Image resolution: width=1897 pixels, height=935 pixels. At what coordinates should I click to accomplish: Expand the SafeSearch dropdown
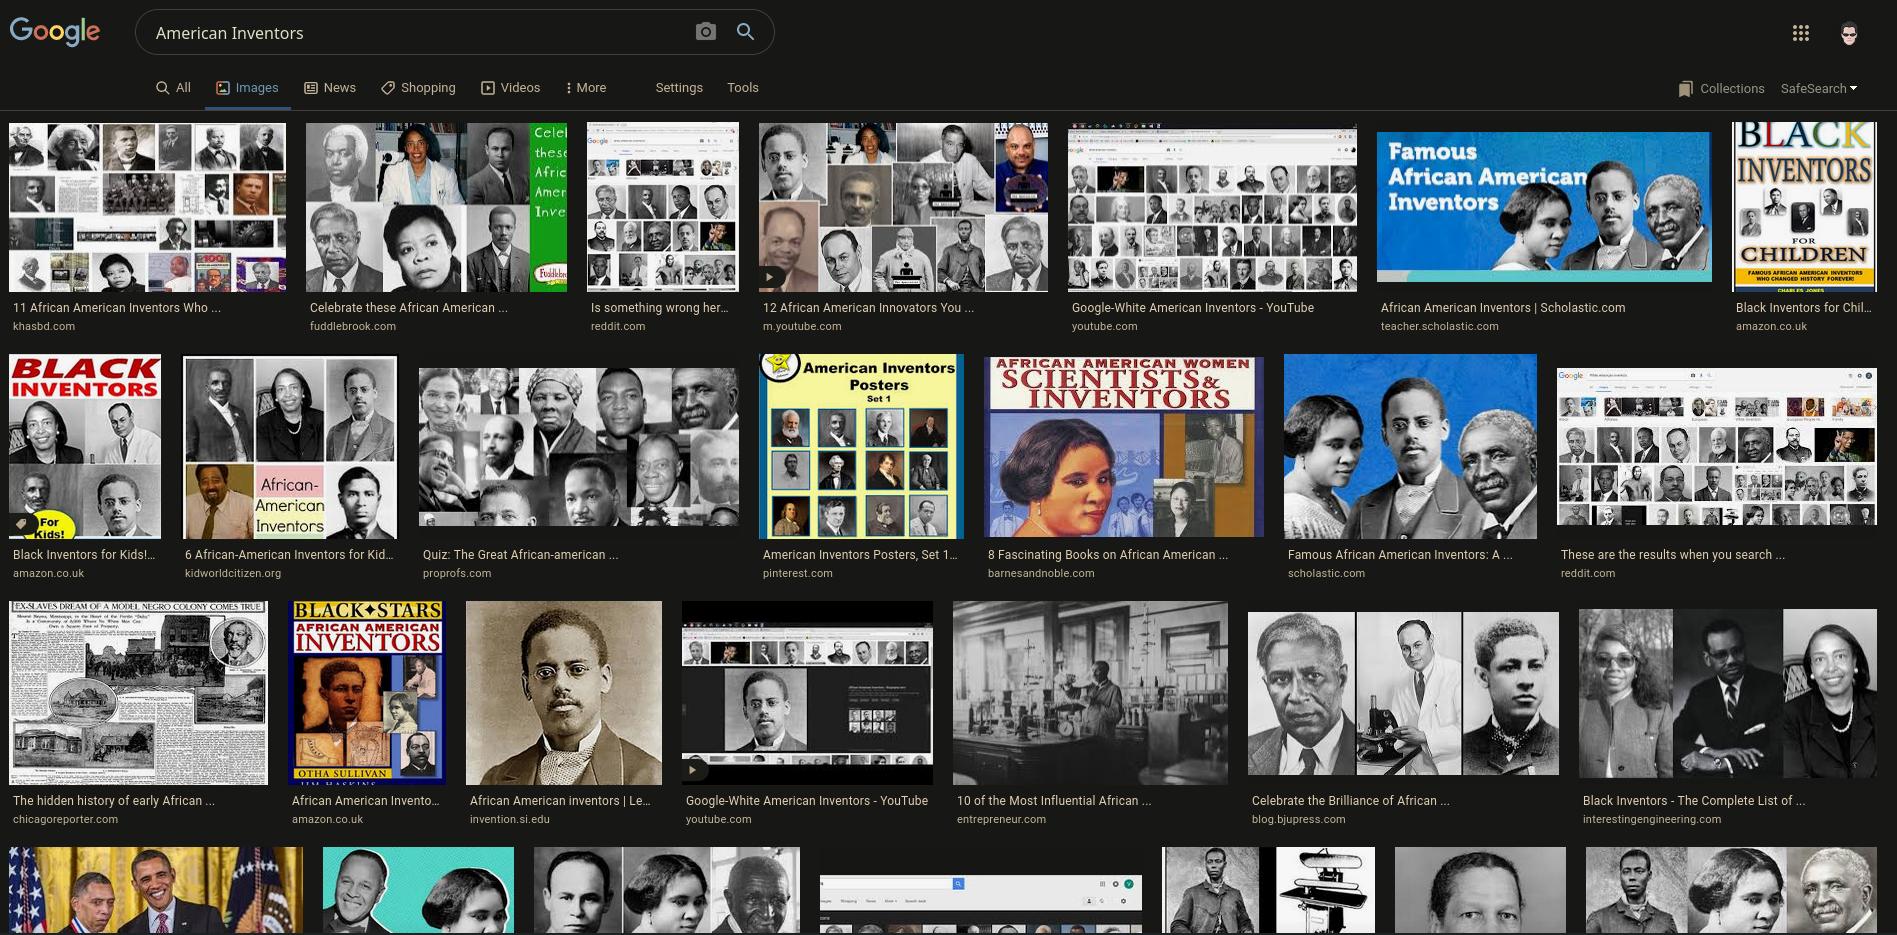pyautogui.click(x=1819, y=88)
